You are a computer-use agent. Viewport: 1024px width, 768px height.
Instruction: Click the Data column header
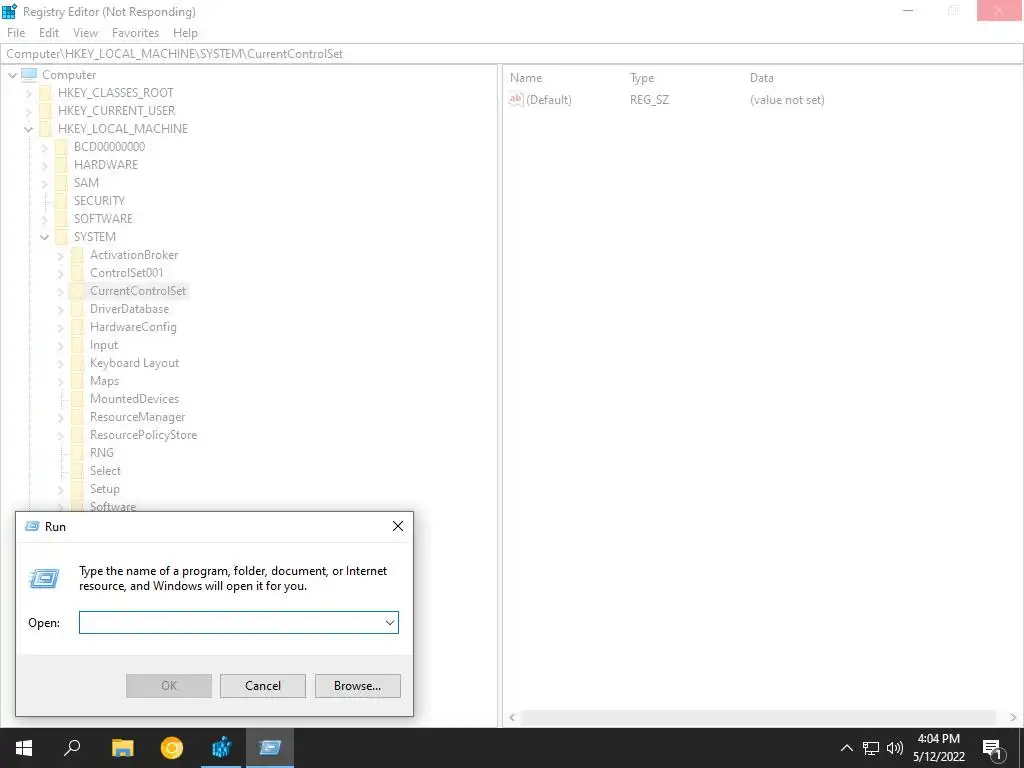pos(761,78)
